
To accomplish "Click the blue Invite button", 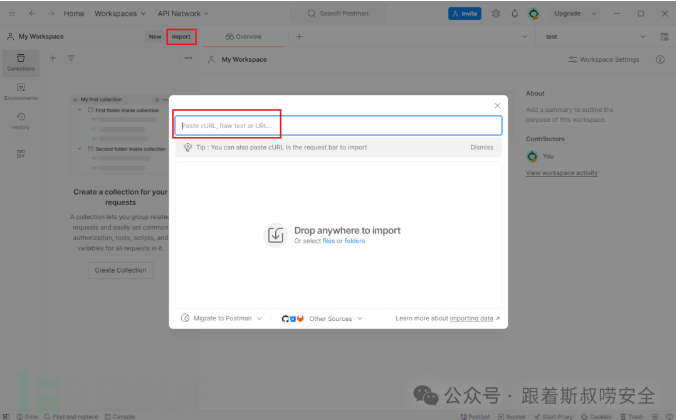I will [x=464, y=14].
